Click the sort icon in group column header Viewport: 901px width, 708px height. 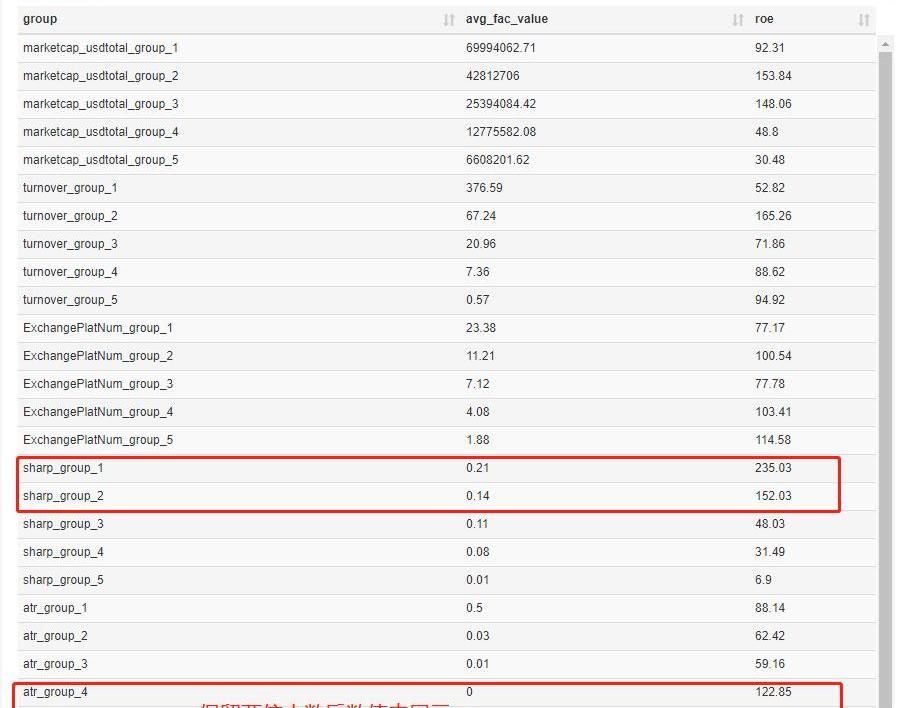click(449, 20)
